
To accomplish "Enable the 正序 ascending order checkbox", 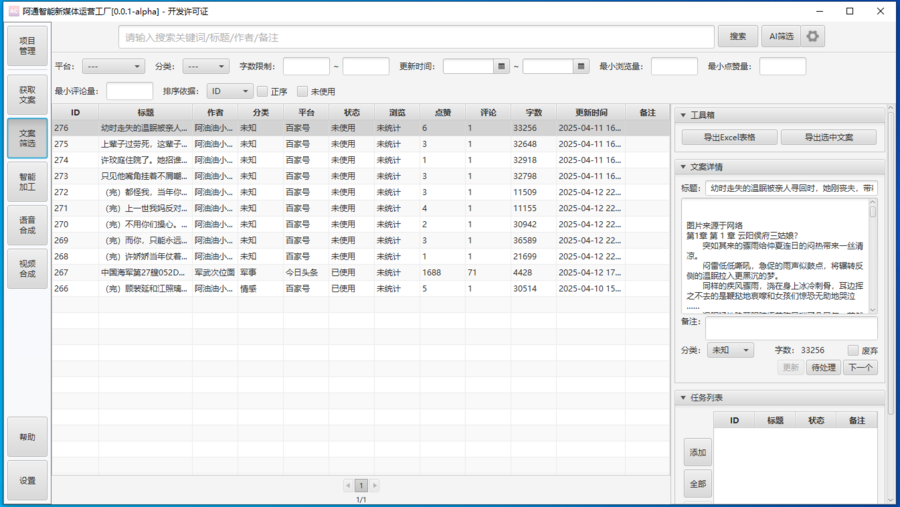I will (x=262, y=91).
